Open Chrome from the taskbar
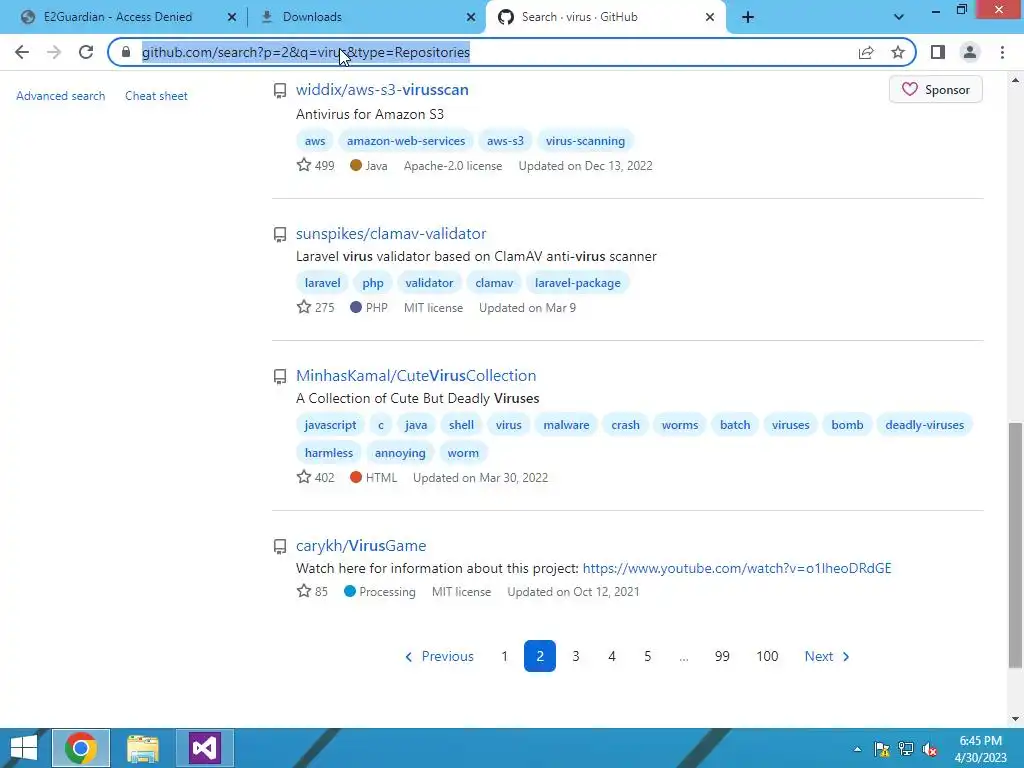Image resolution: width=1024 pixels, height=768 pixels. point(81,748)
